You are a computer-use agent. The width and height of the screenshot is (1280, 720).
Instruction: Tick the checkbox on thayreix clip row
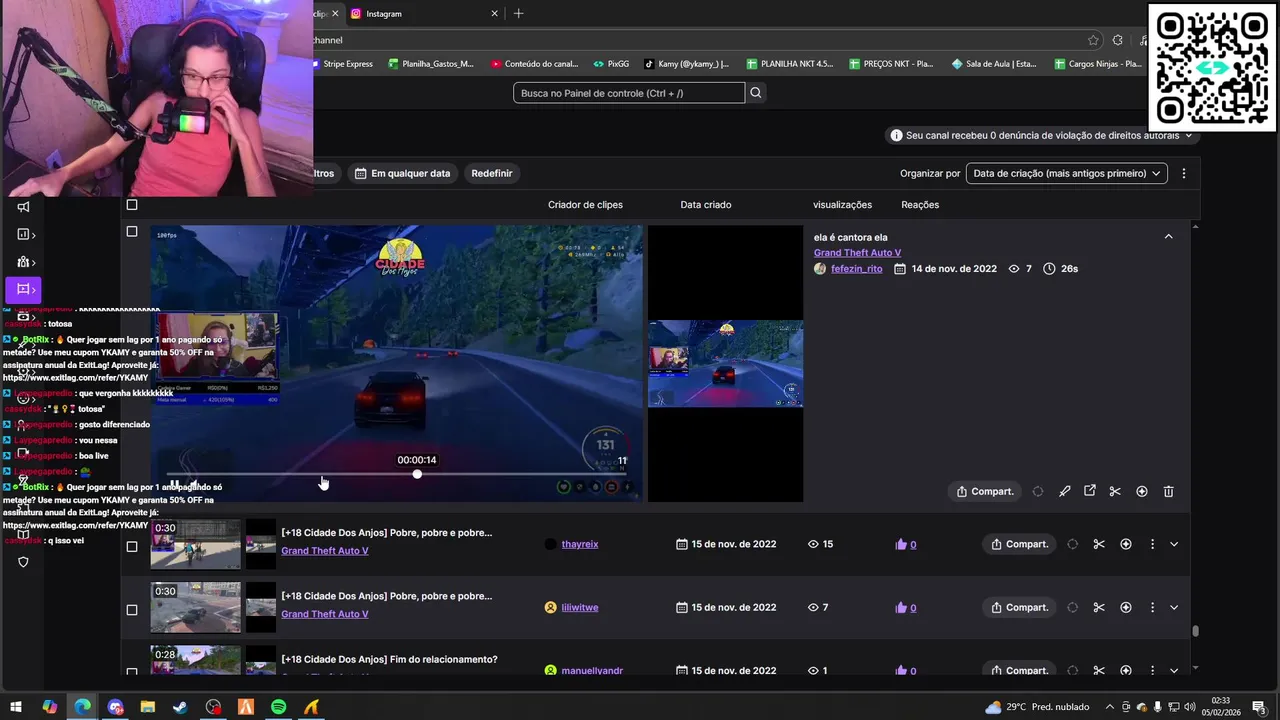coord(131,547)
